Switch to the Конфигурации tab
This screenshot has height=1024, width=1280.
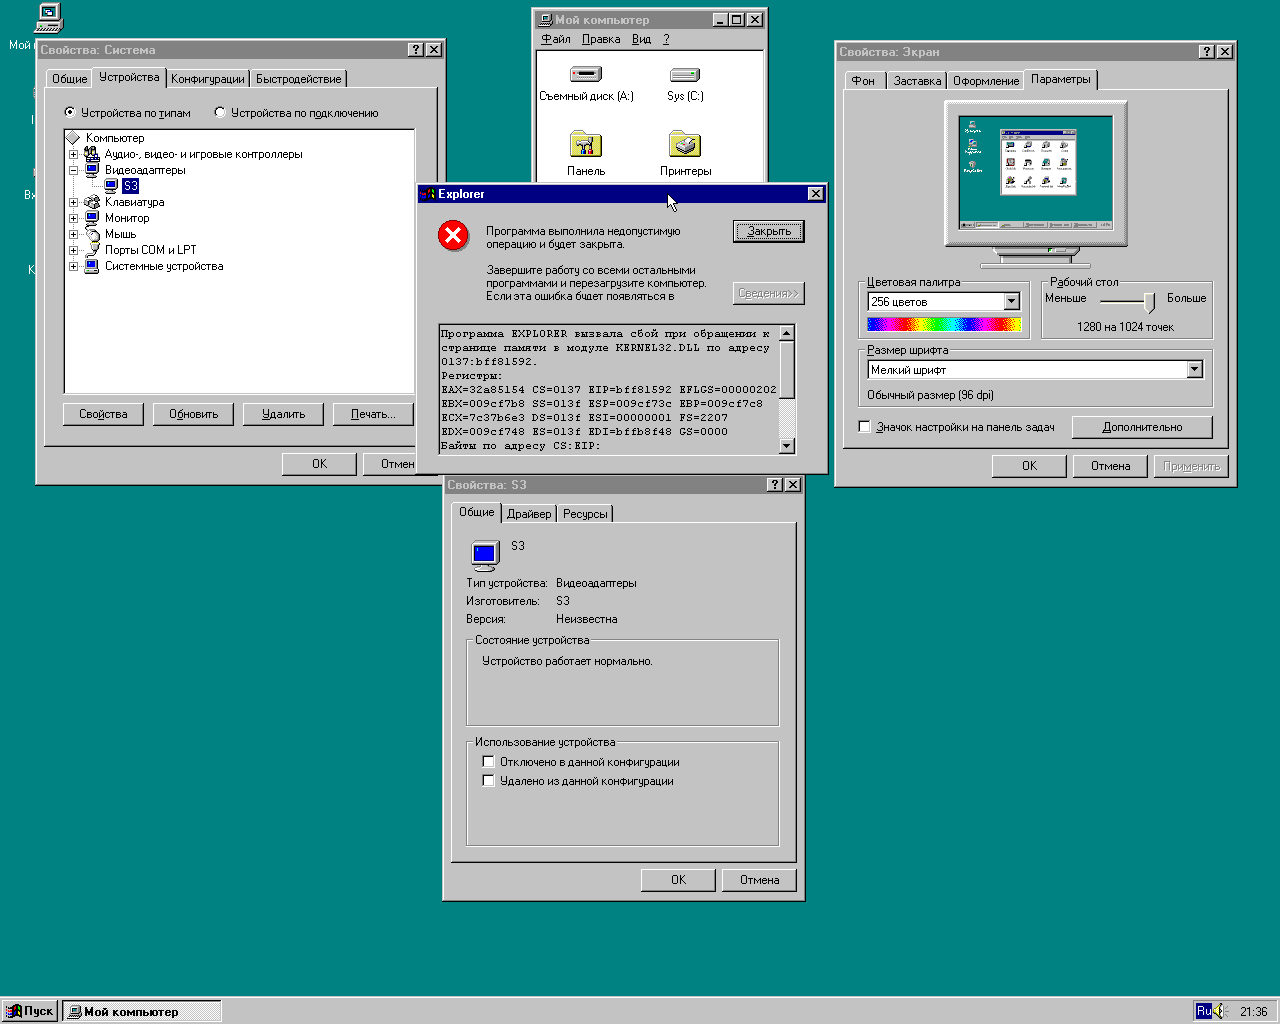[208, 79]
